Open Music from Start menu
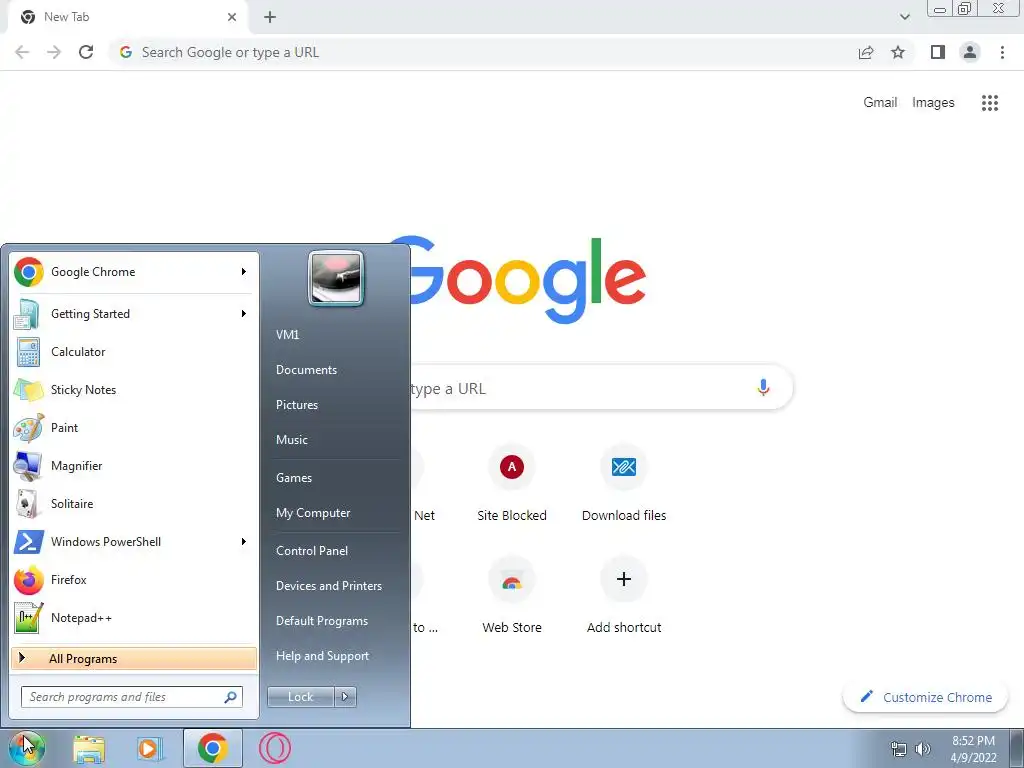This screenshot has width=1024, height=768. [291, 440]
